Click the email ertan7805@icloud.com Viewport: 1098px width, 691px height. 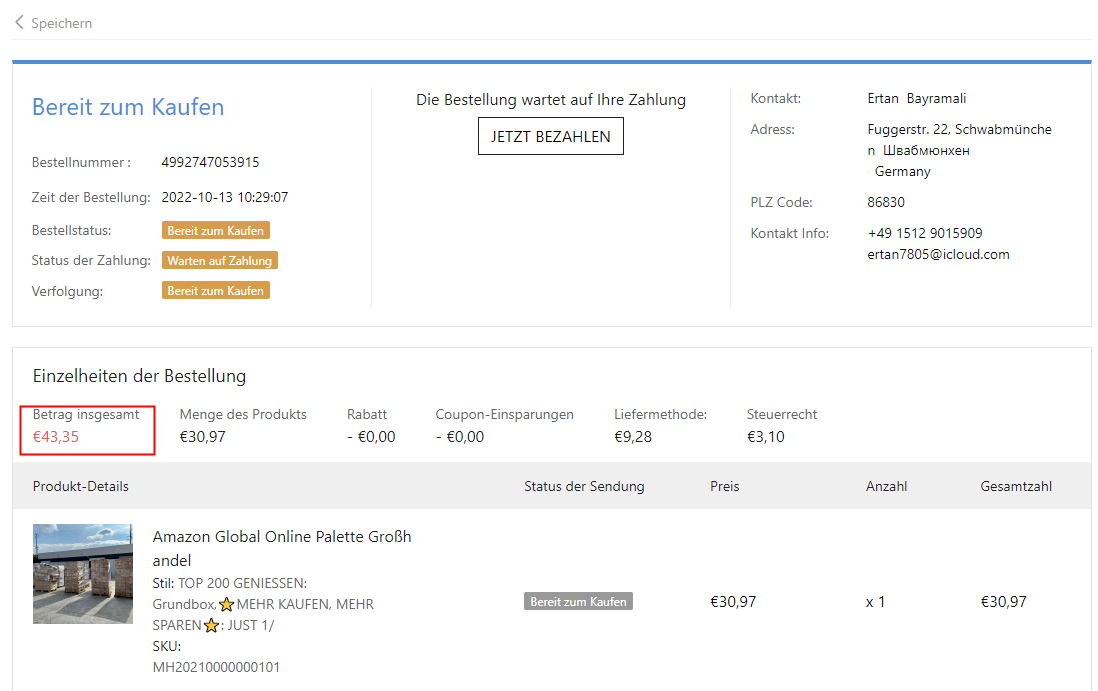(938, 254)
